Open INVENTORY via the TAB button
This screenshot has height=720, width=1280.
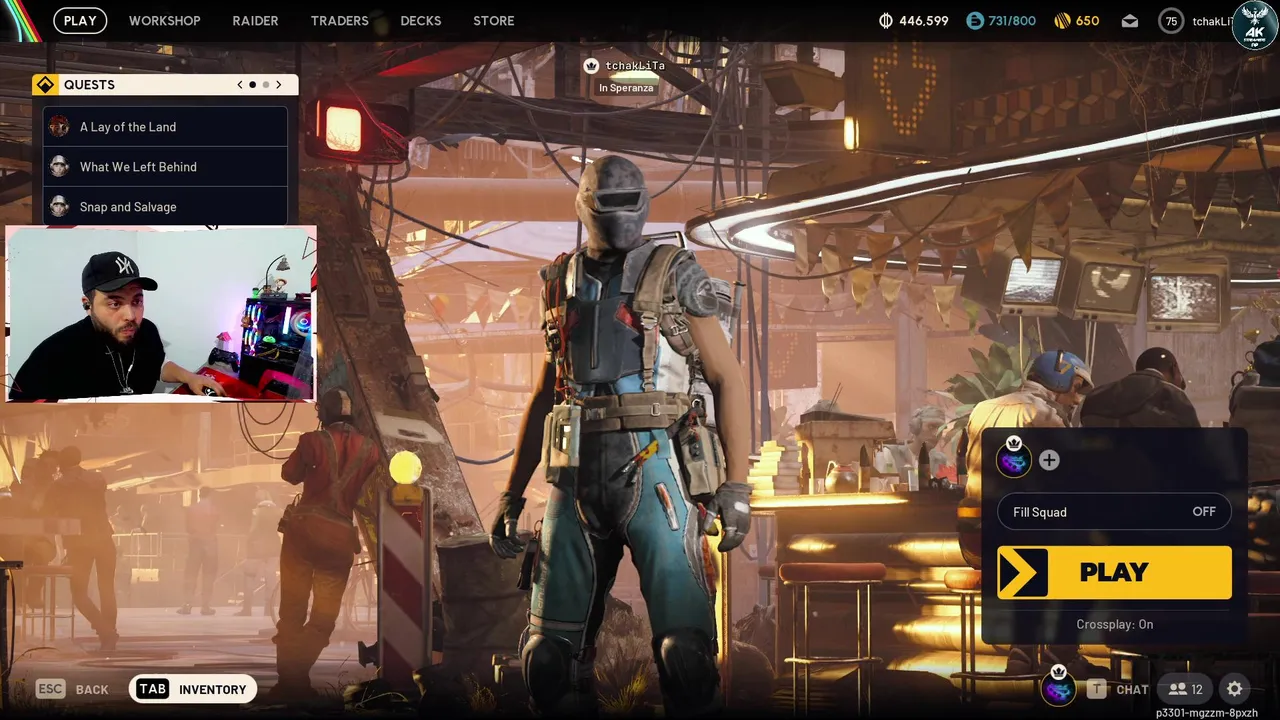pos(193,689)
